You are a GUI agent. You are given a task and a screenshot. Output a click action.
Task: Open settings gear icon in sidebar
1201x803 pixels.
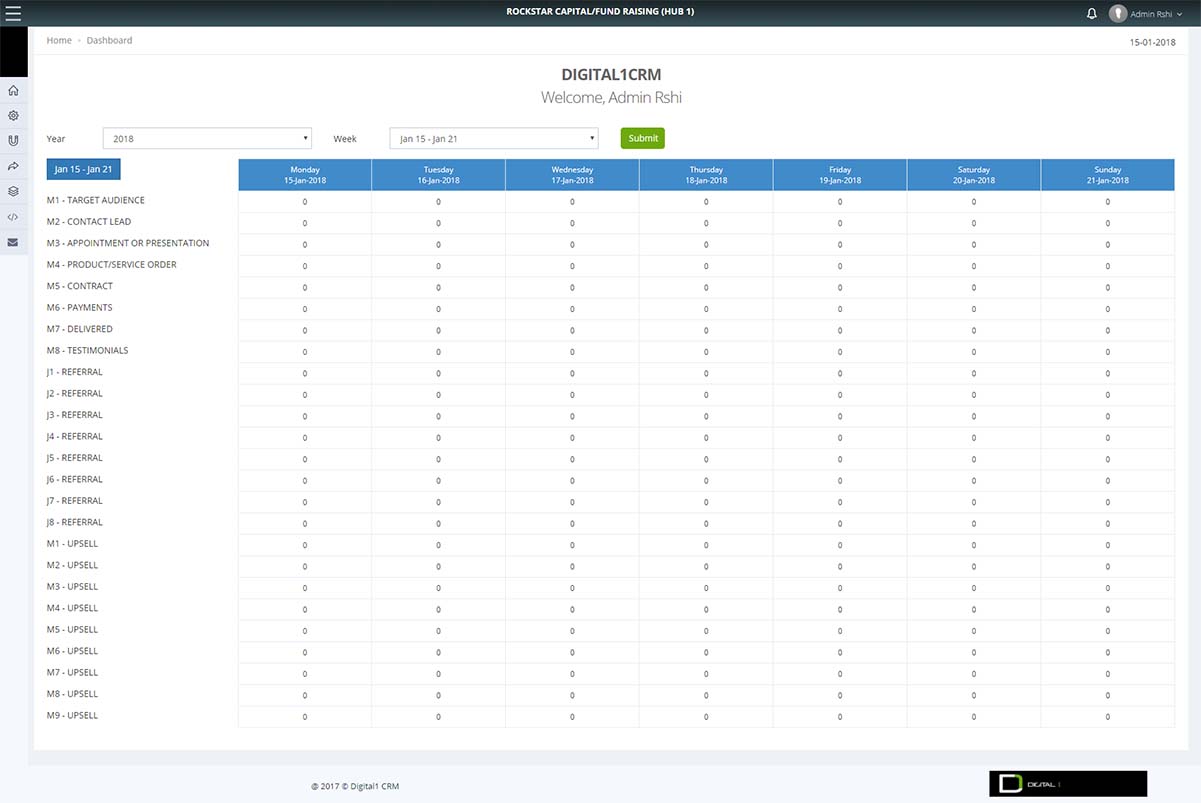click(x=13, y=116)
